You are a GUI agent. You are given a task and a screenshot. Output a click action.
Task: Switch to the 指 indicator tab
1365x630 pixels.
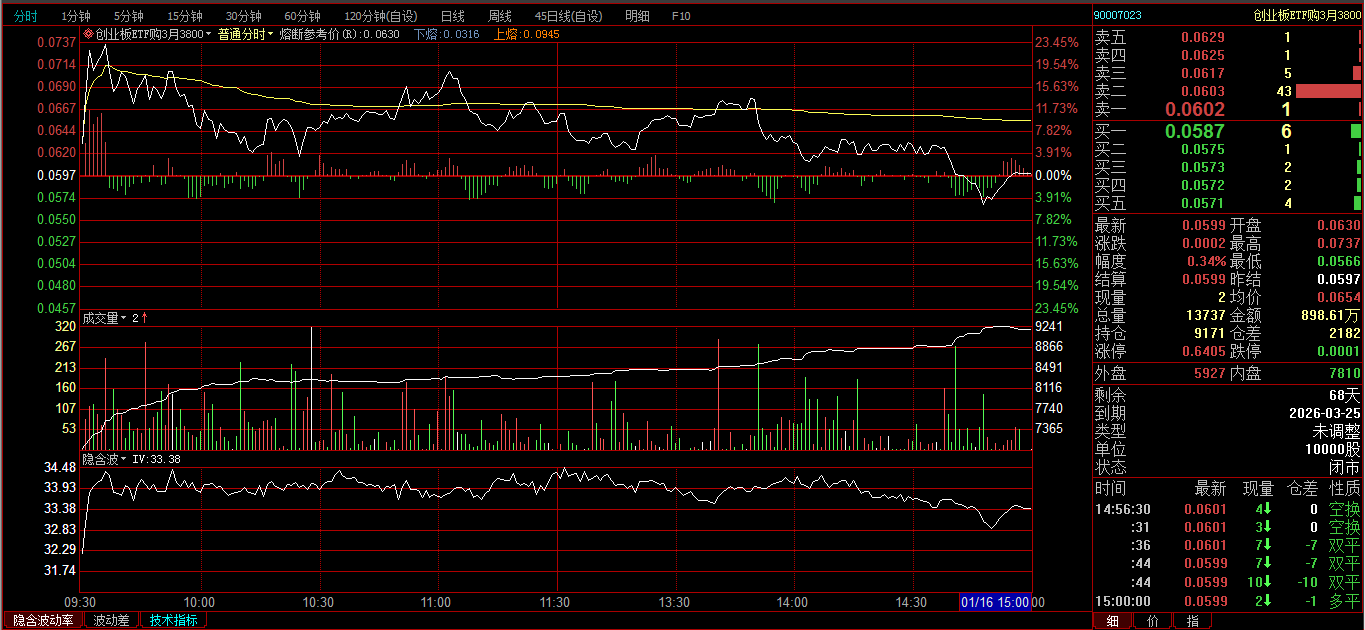pos(1192,621)
